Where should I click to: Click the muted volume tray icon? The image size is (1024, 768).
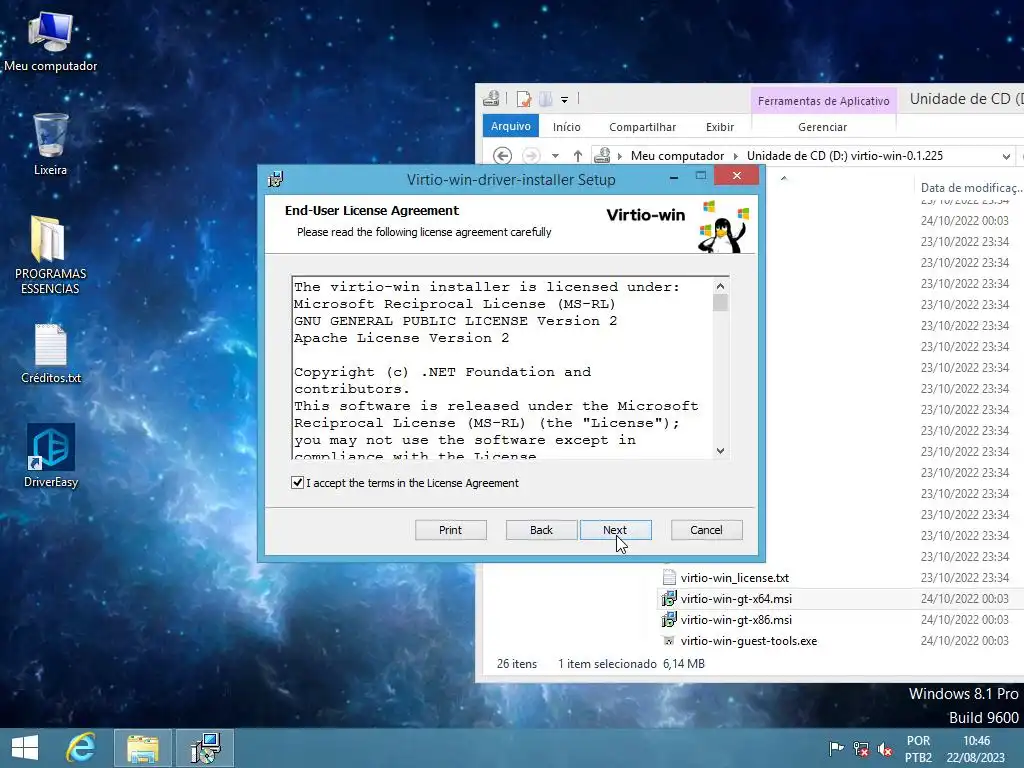885,748
